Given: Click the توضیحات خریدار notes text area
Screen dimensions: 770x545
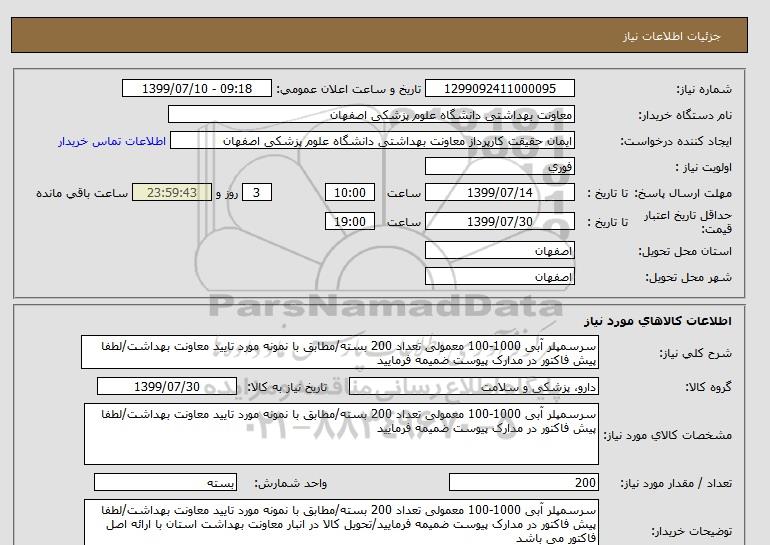Looking at the screenshot, I should 341,523.
